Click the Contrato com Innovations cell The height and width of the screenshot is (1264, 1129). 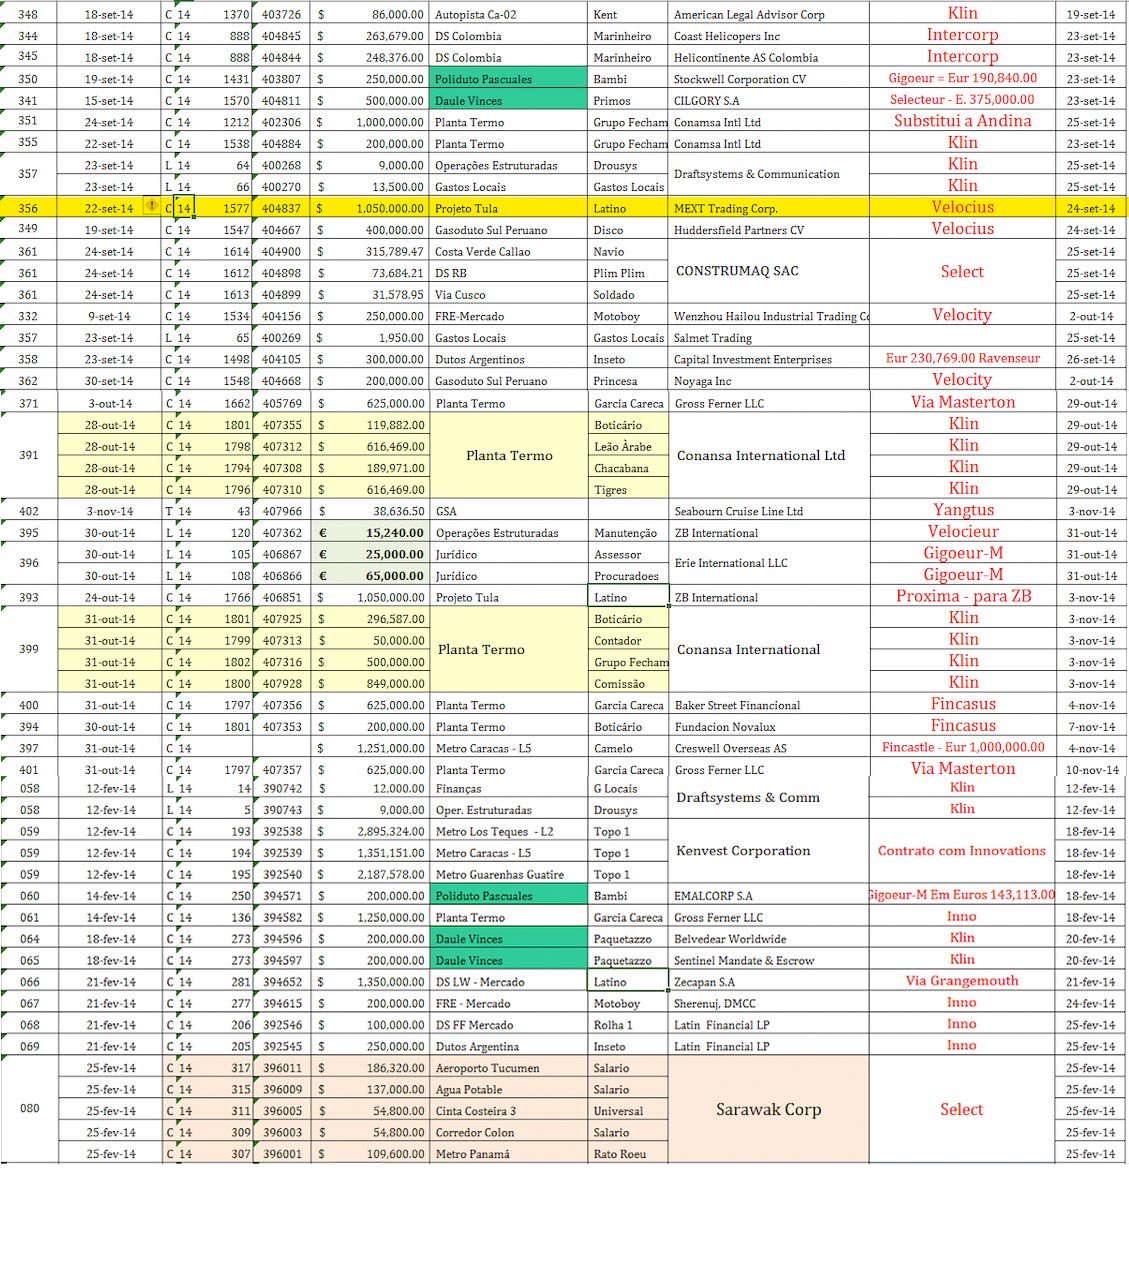pos(961,851)
